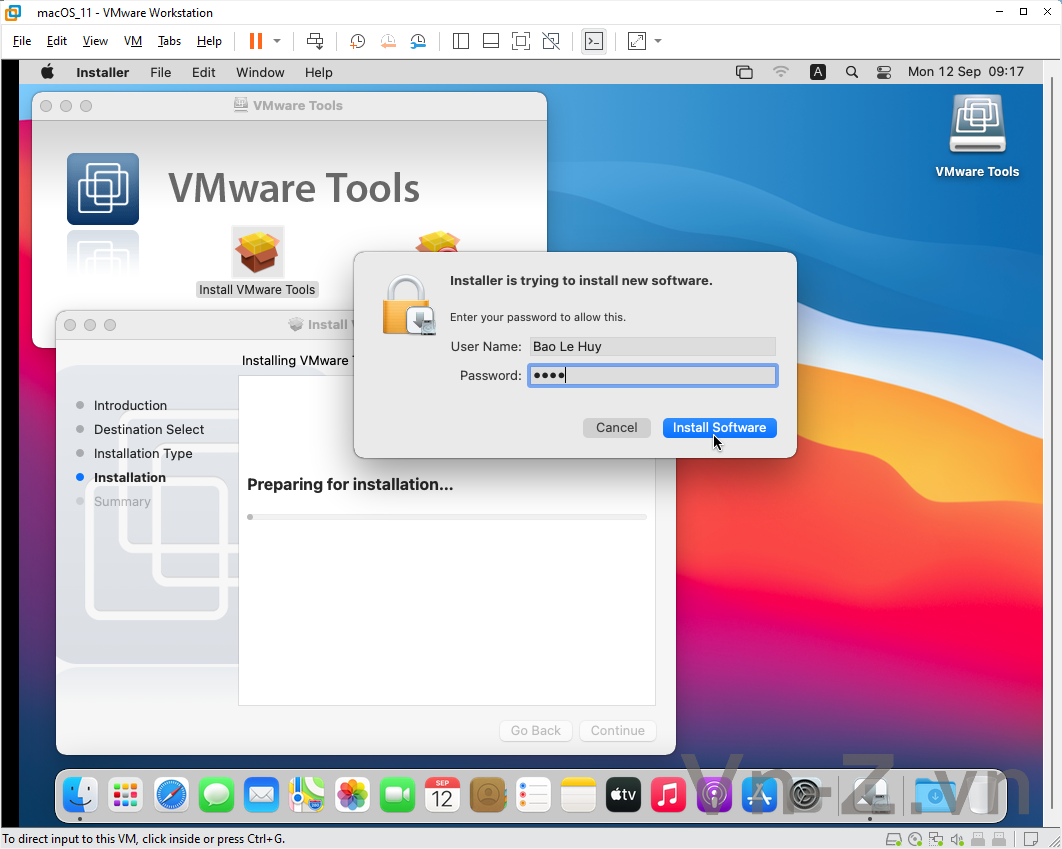The width and height of the screenshot is (1062, 849).
Task: Enter full screen mode icon
Action: (x=521, y=41)
